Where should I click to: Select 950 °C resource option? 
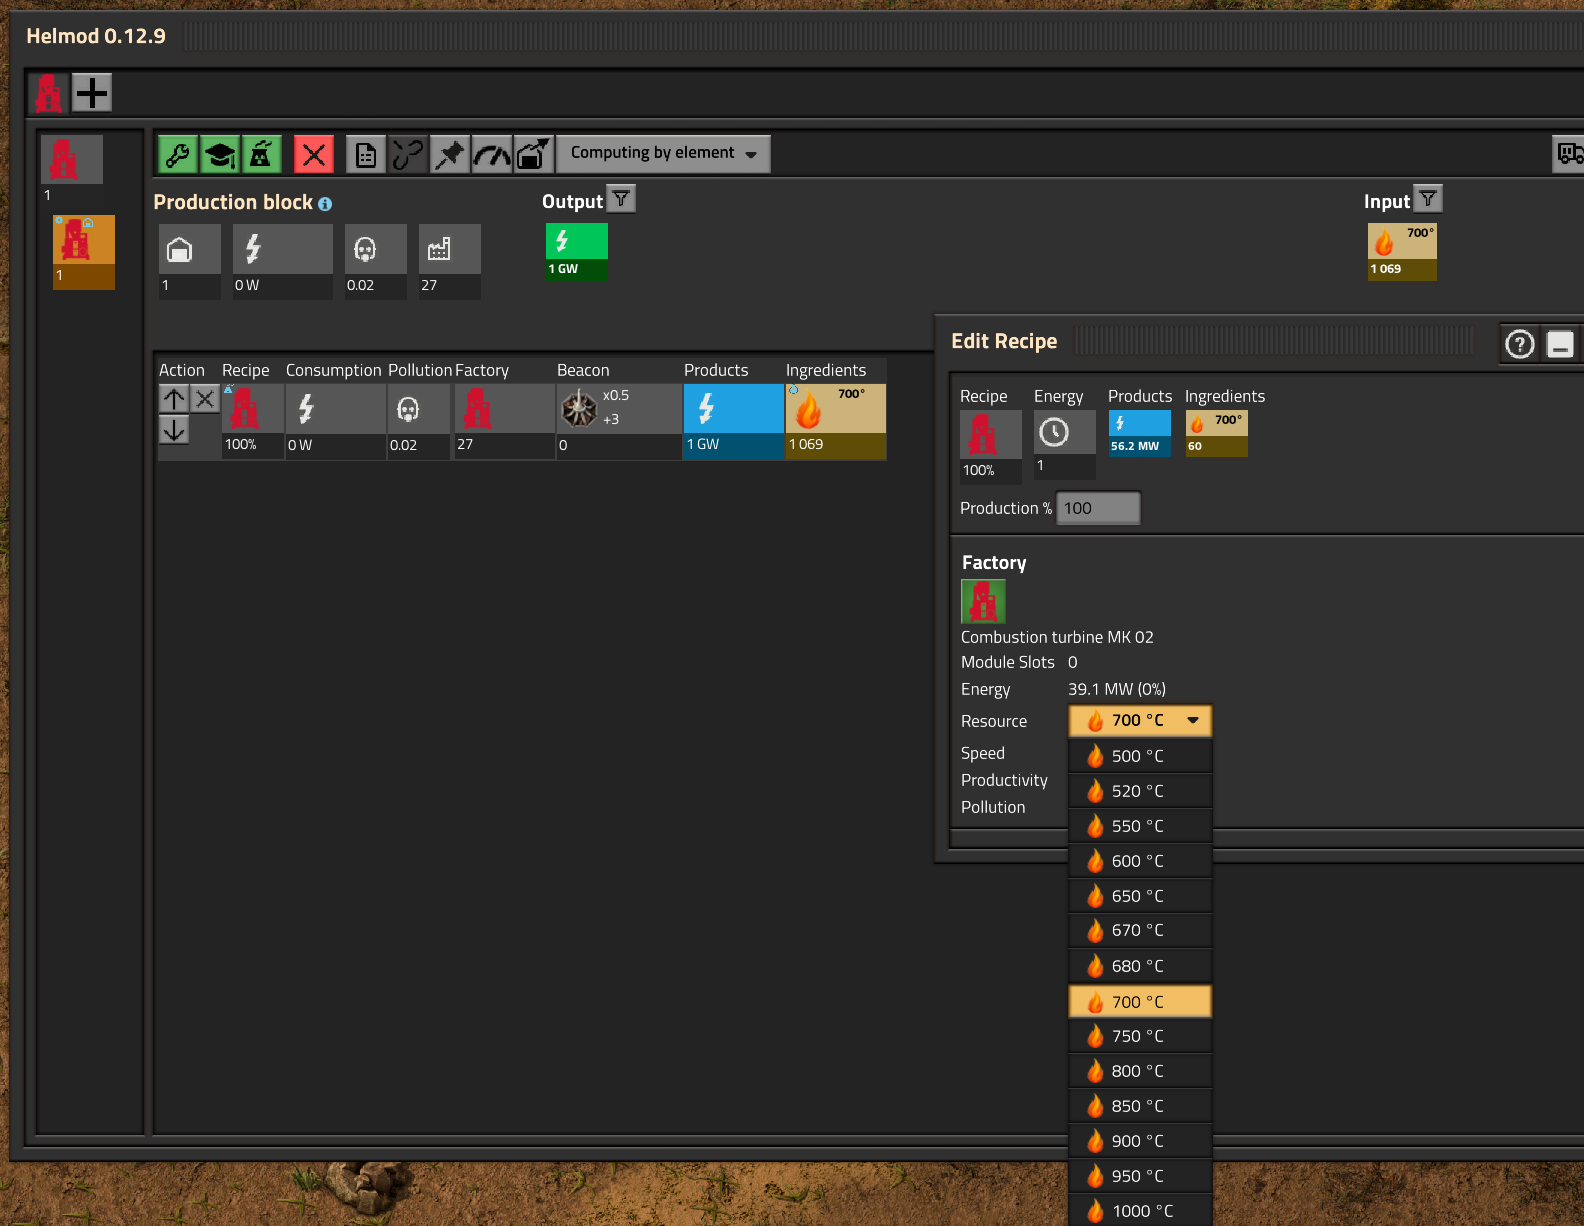tap(1140, 1176)
